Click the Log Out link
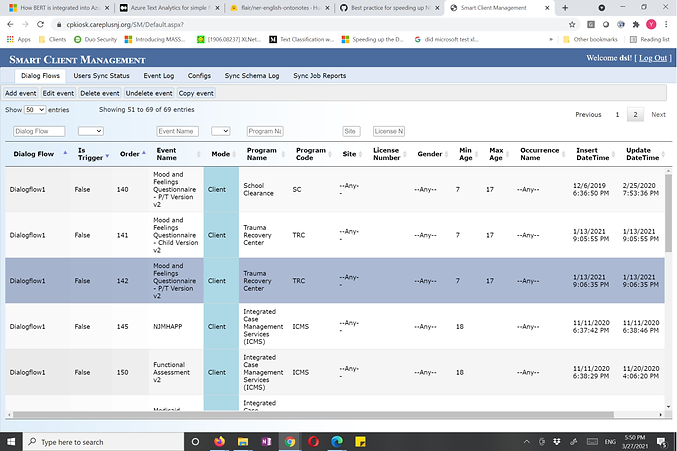 (654, 58)
